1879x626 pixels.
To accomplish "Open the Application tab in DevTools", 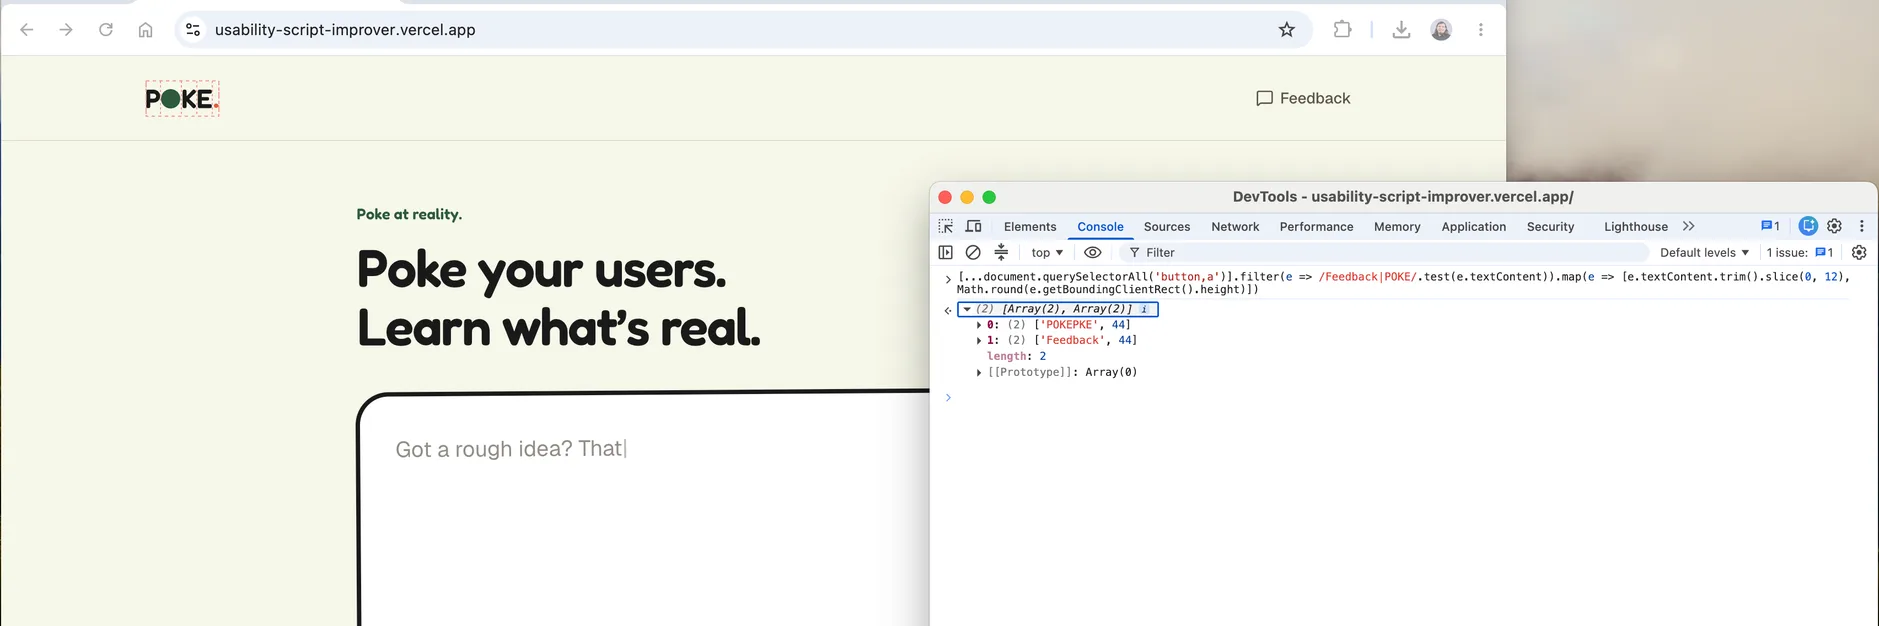I will pos(1473,227).
